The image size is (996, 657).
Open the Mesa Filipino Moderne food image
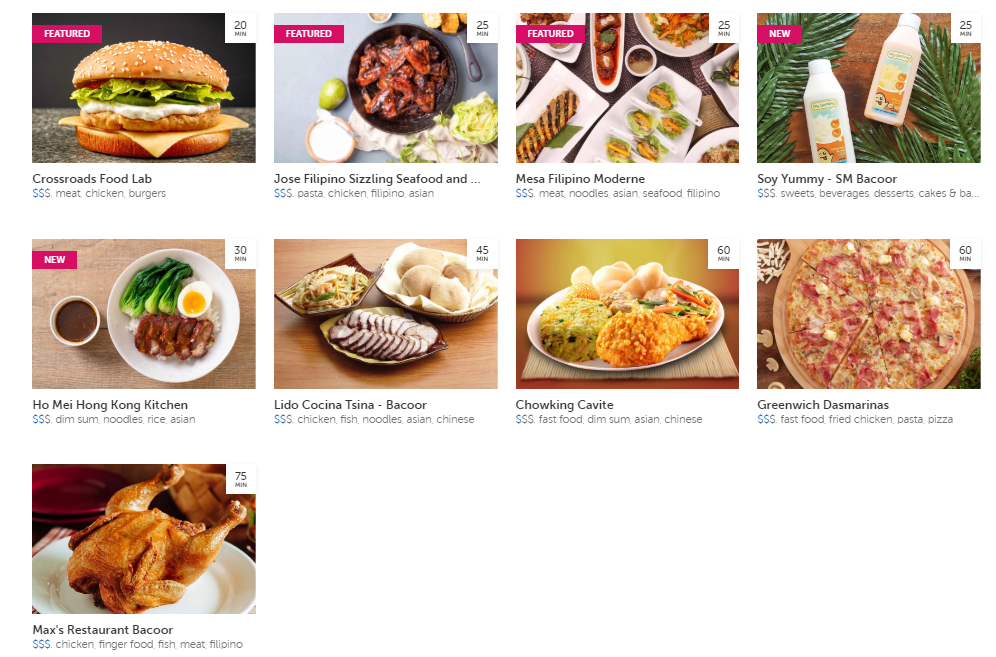click(x=627, y=88)
